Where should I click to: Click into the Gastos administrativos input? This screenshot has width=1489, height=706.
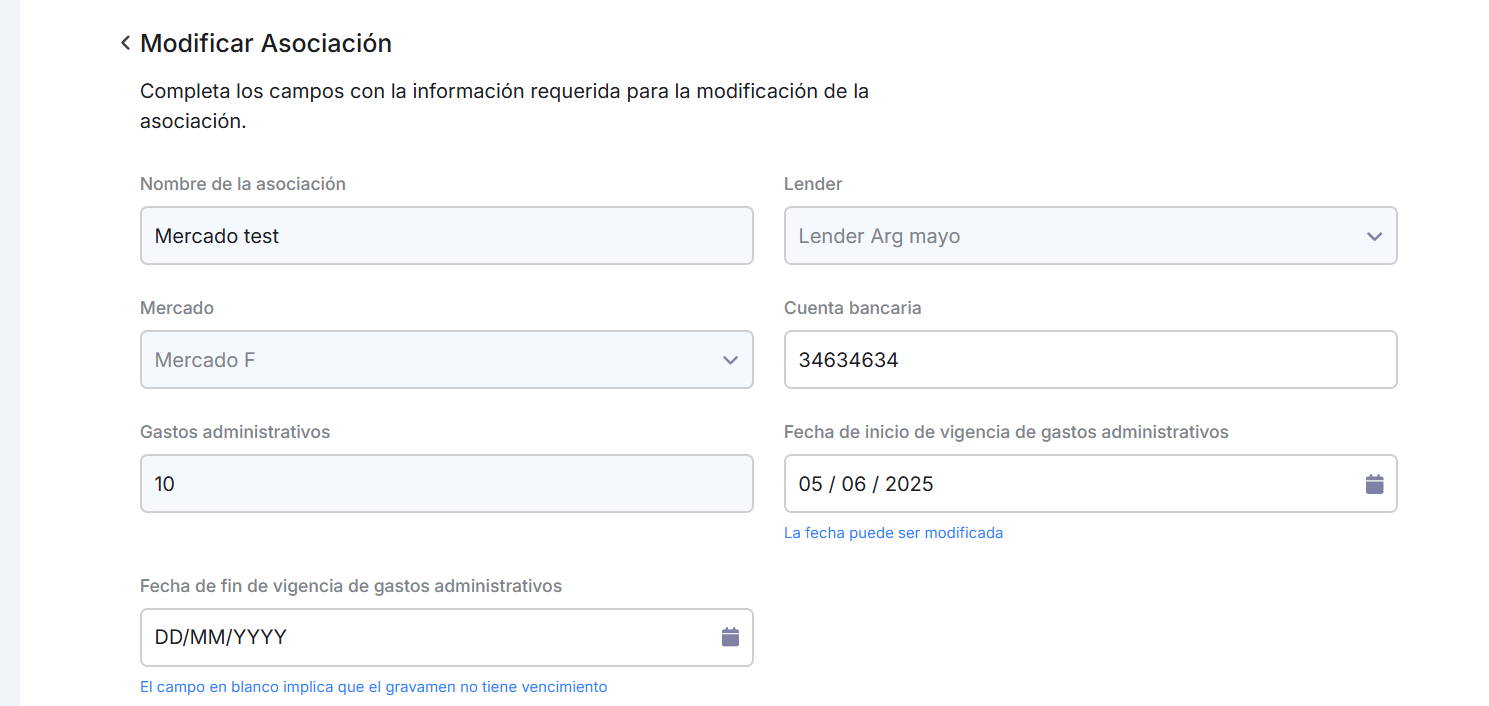[x=446, y=484]
